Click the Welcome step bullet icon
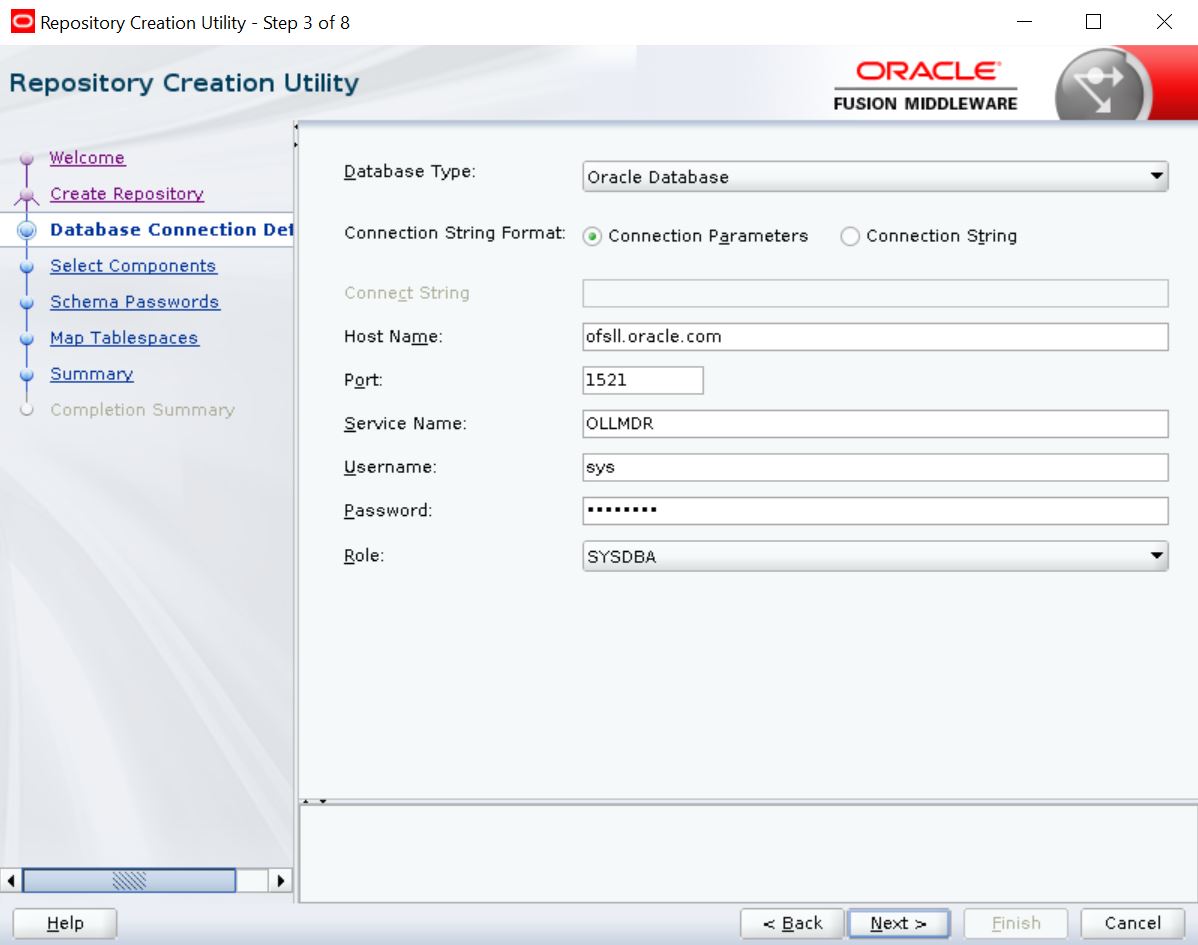The width and height of the screenshot is (1198, 945). [27, 158]
